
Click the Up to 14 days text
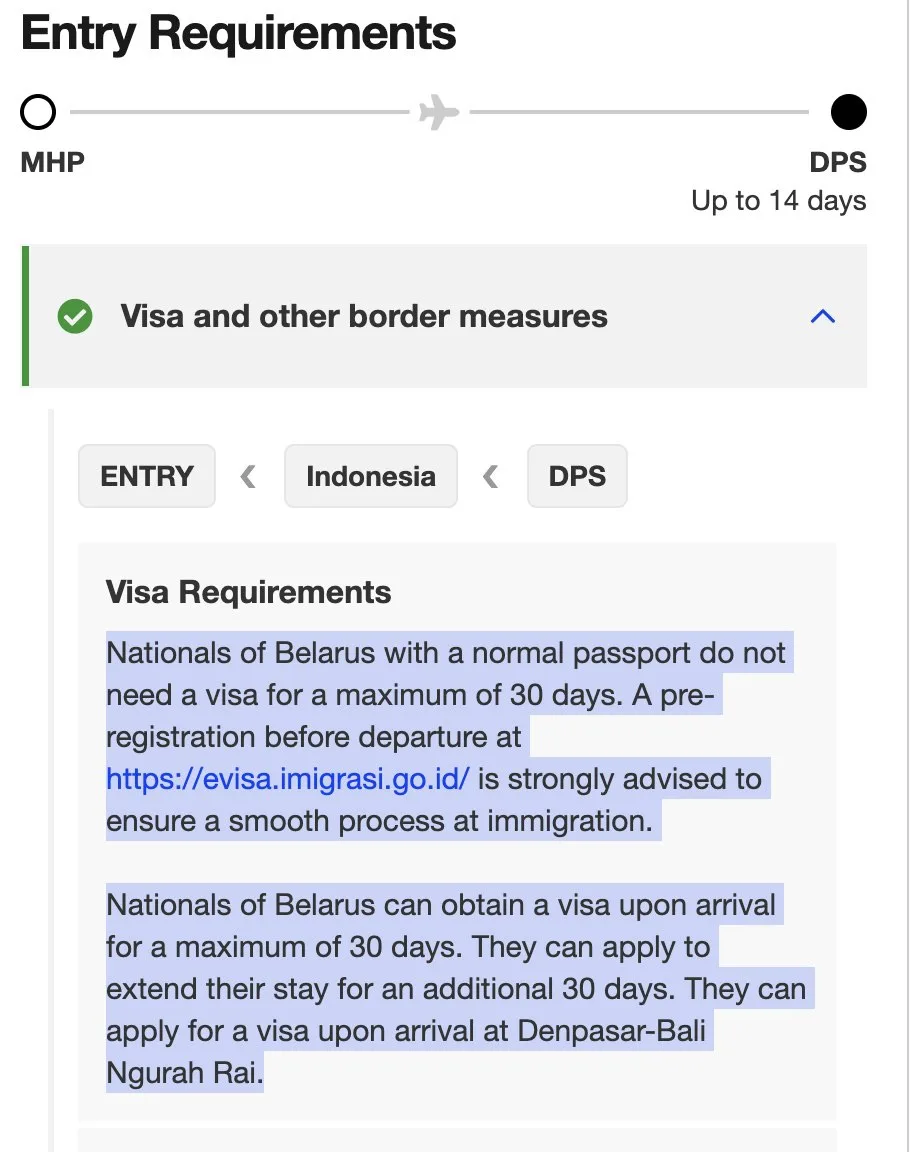point(778,201)
